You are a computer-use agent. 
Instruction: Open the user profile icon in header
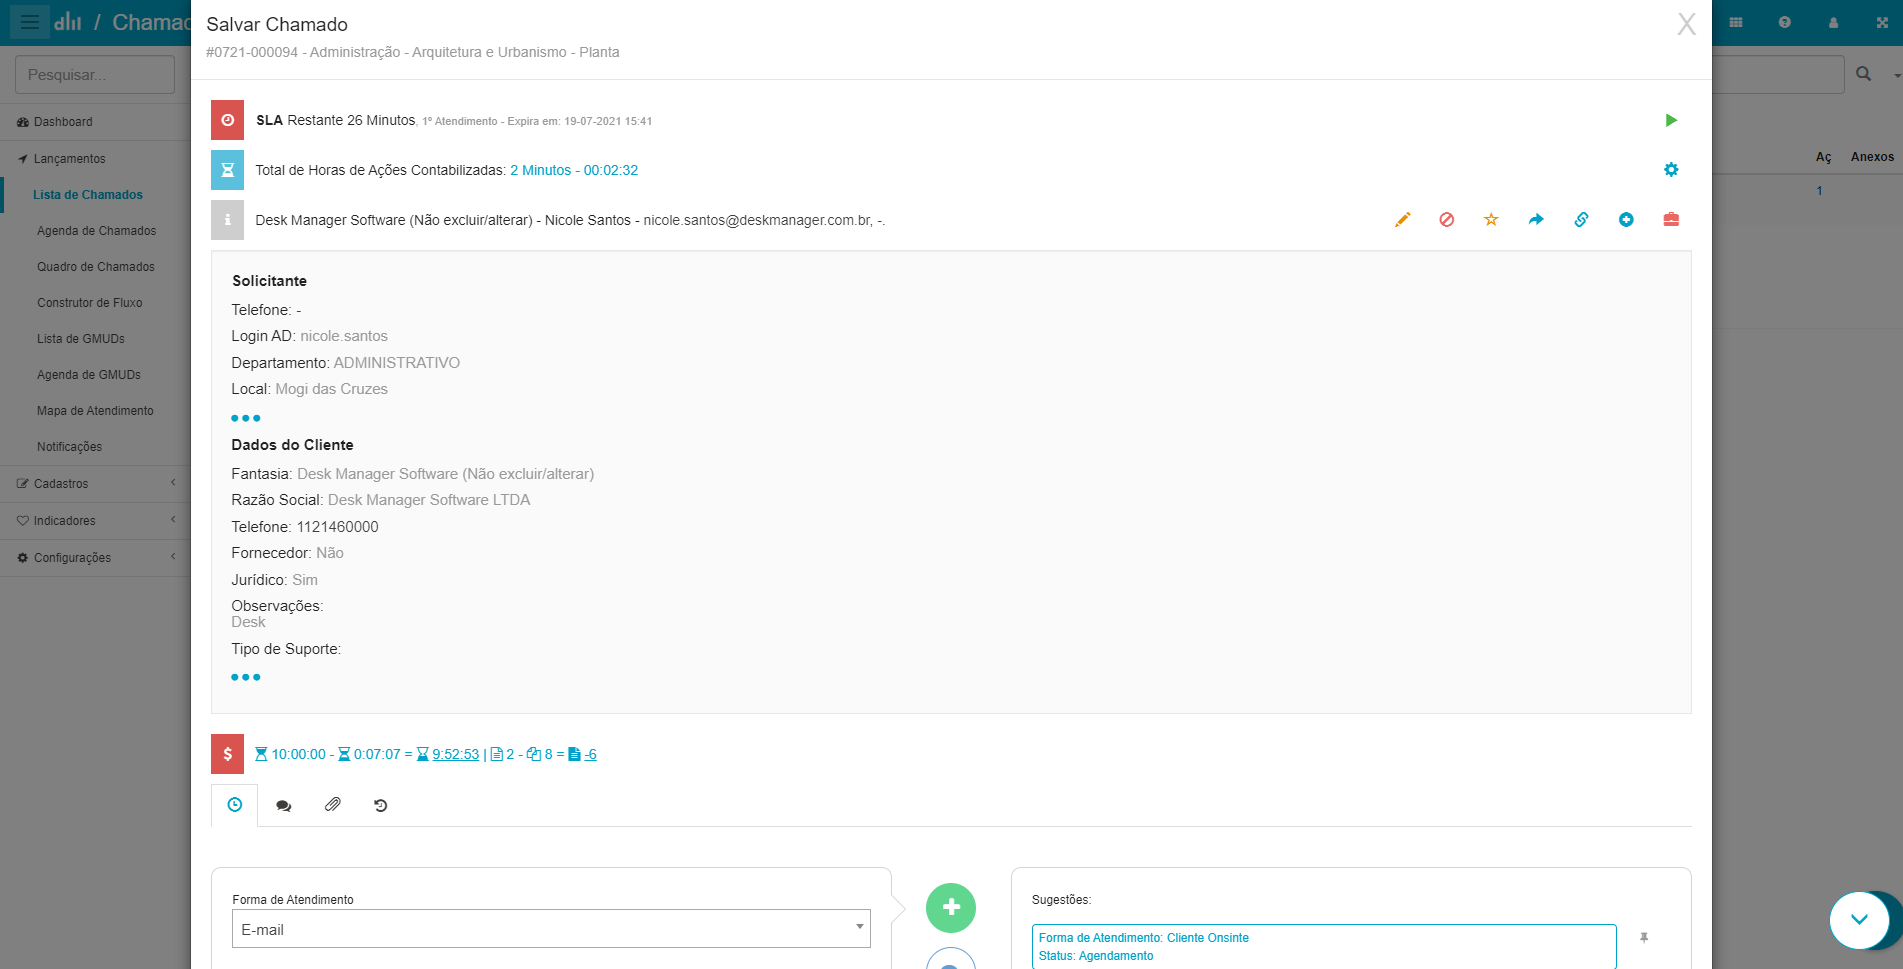point(1833,22)
